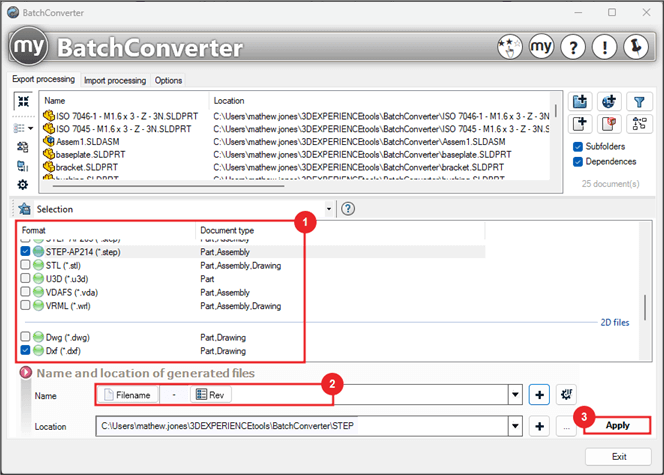Switch to Import processing tab
The height and width of the screenshot is (475, 664).
pos(115,80)
